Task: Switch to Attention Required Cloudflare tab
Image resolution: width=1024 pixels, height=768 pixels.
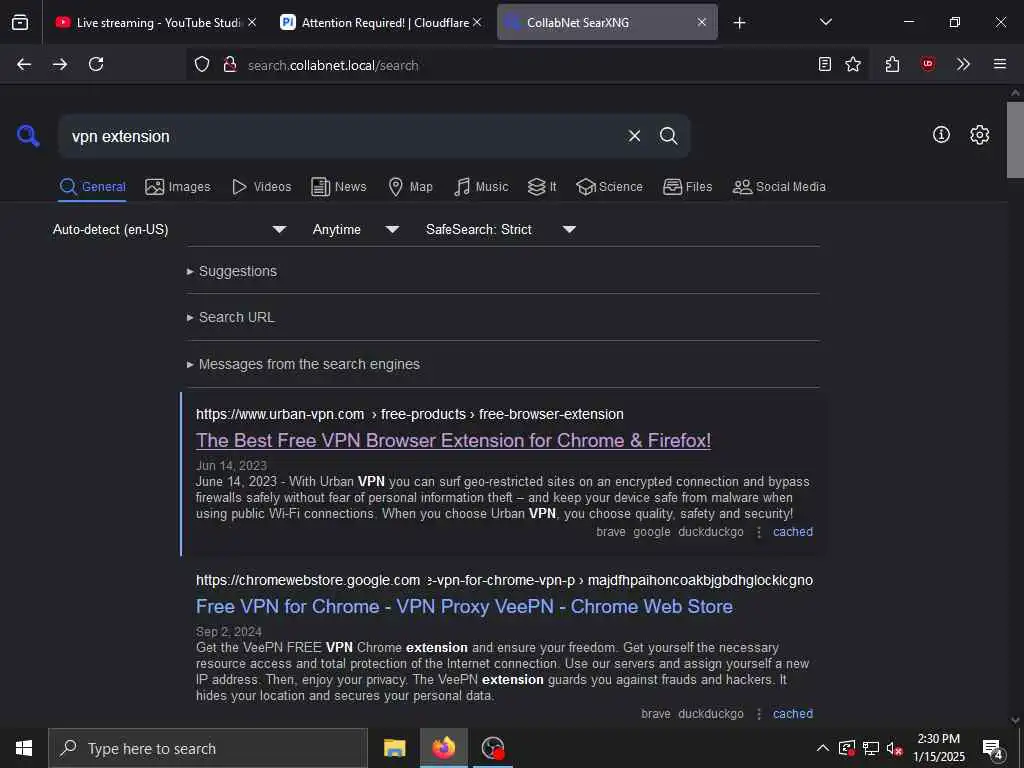Action: click(380, 22)
